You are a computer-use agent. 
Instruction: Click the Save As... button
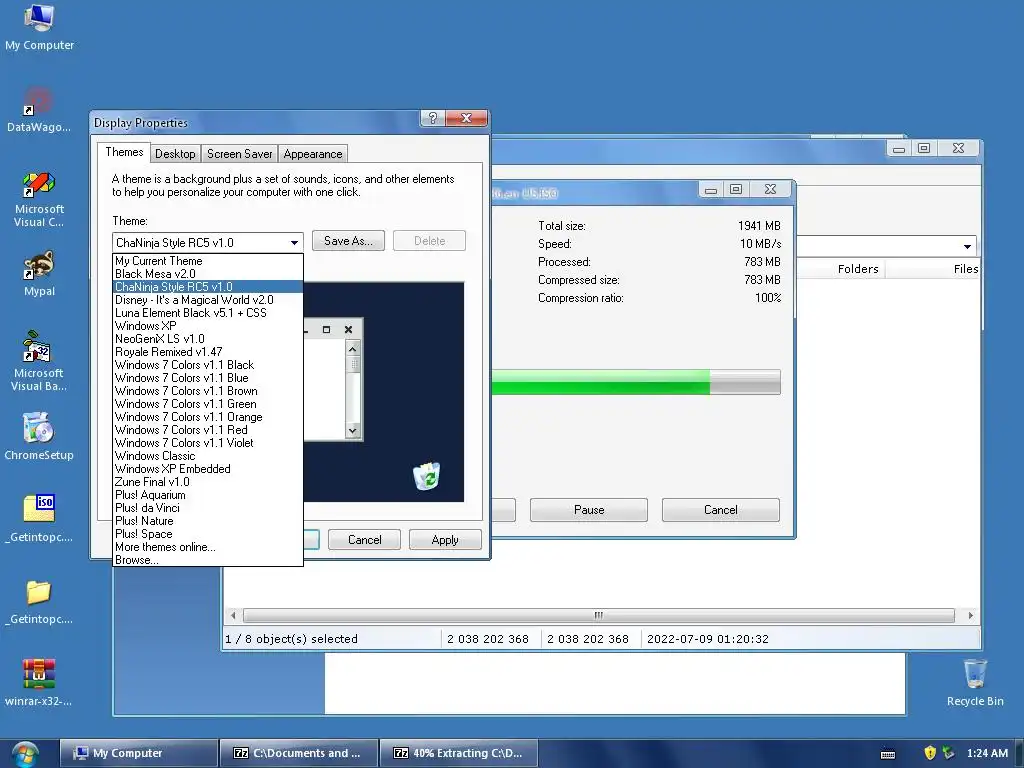[348, 241]
